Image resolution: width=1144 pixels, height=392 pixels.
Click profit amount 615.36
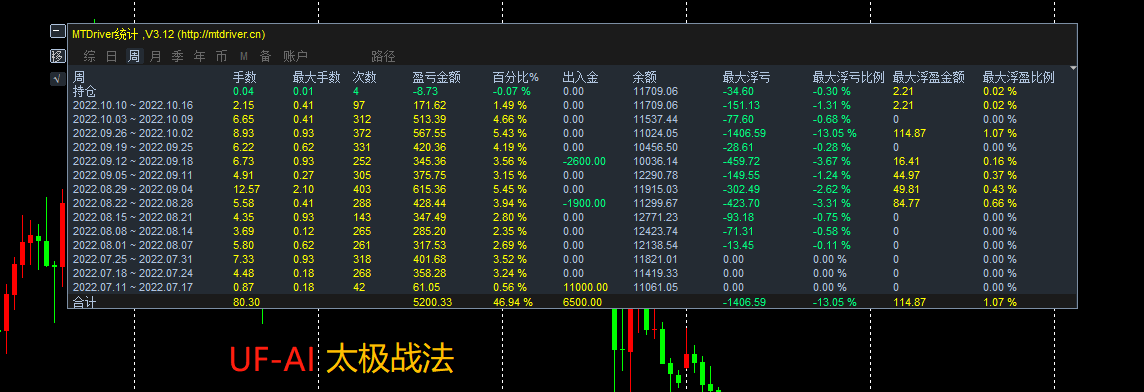pyautogui.click(x=429, y=189)
